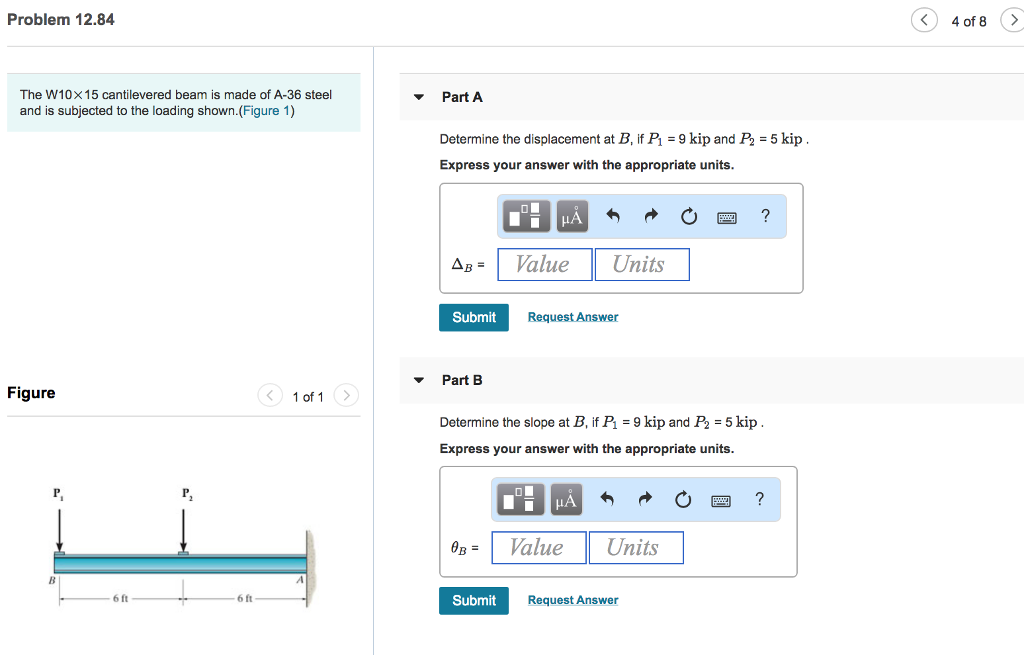Viewport: 1024px width, 655px height.
Task: Redo entry in Part A toolbar
Action: point(650,216)
